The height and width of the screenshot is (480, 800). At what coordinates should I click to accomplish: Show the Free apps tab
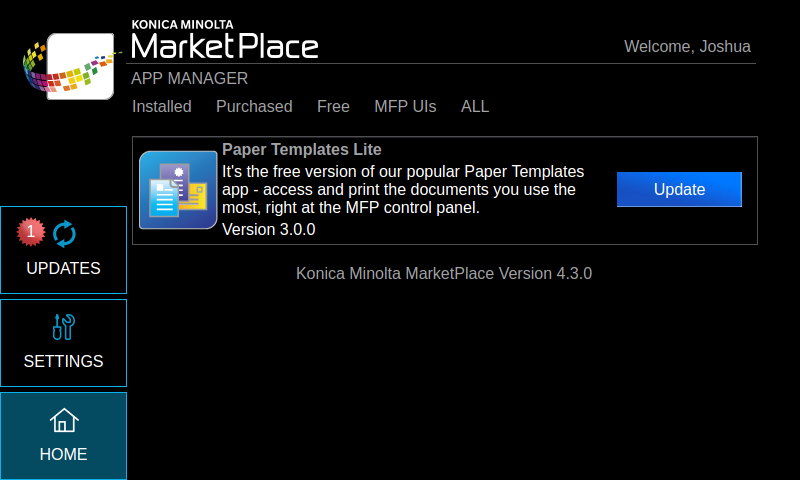(333, 106)
